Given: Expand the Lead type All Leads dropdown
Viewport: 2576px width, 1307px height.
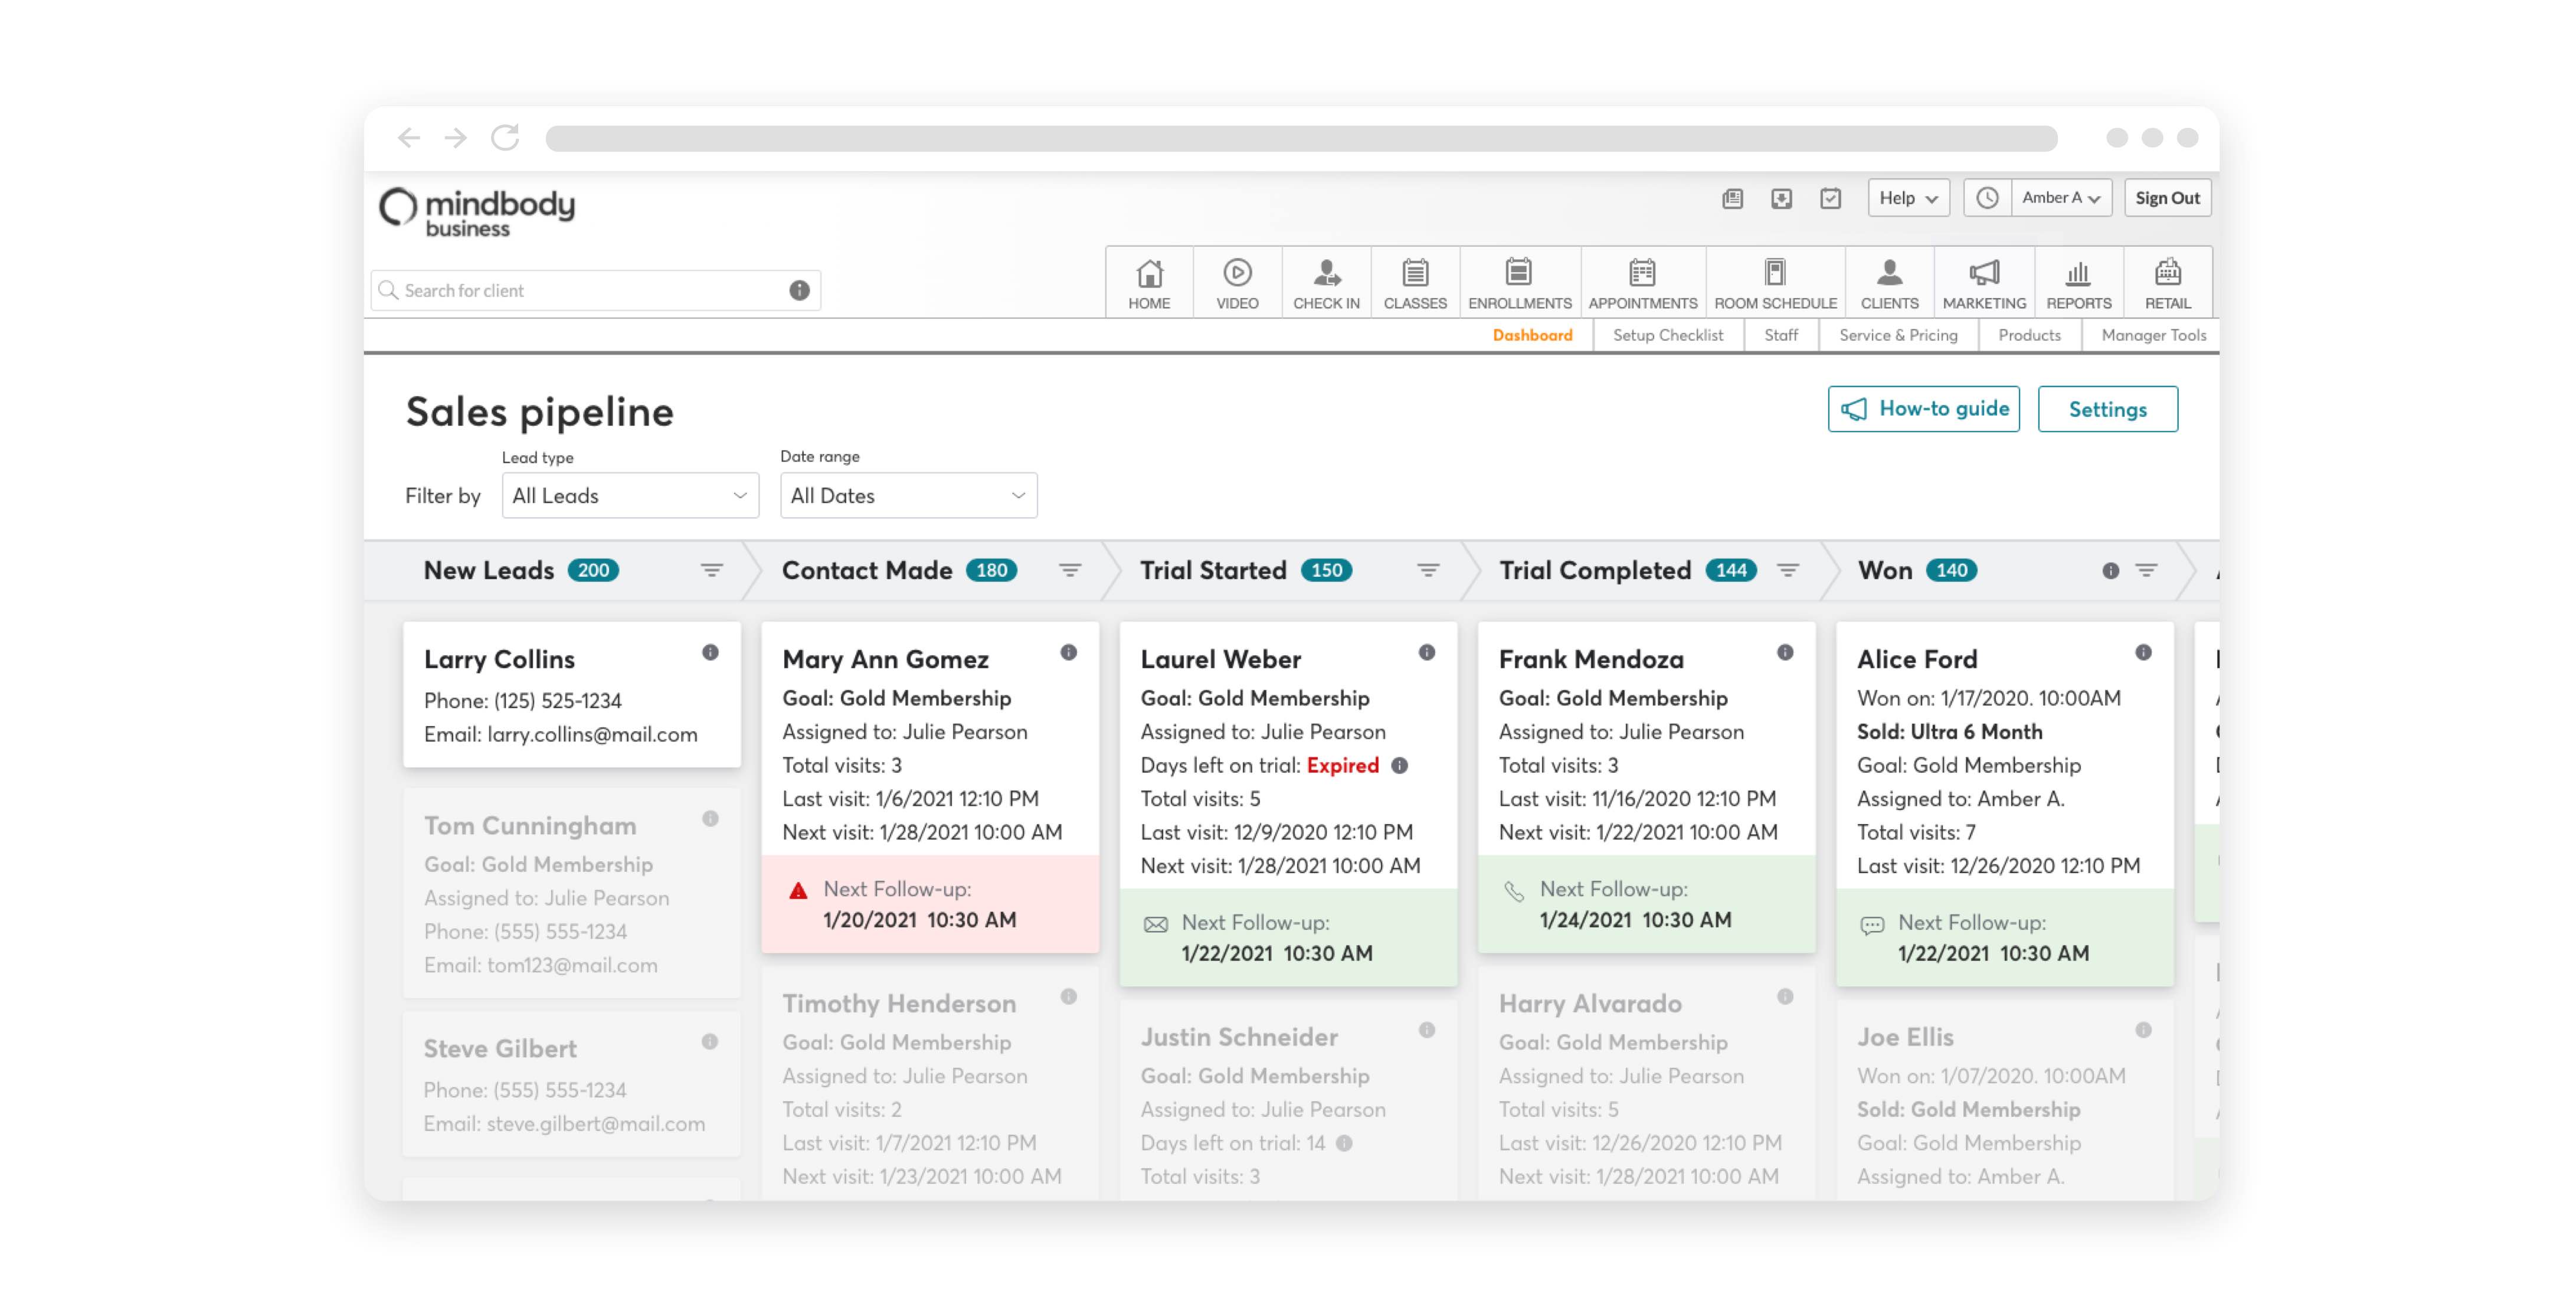Looking at the screenshot, I should click(x=630, y=496).
